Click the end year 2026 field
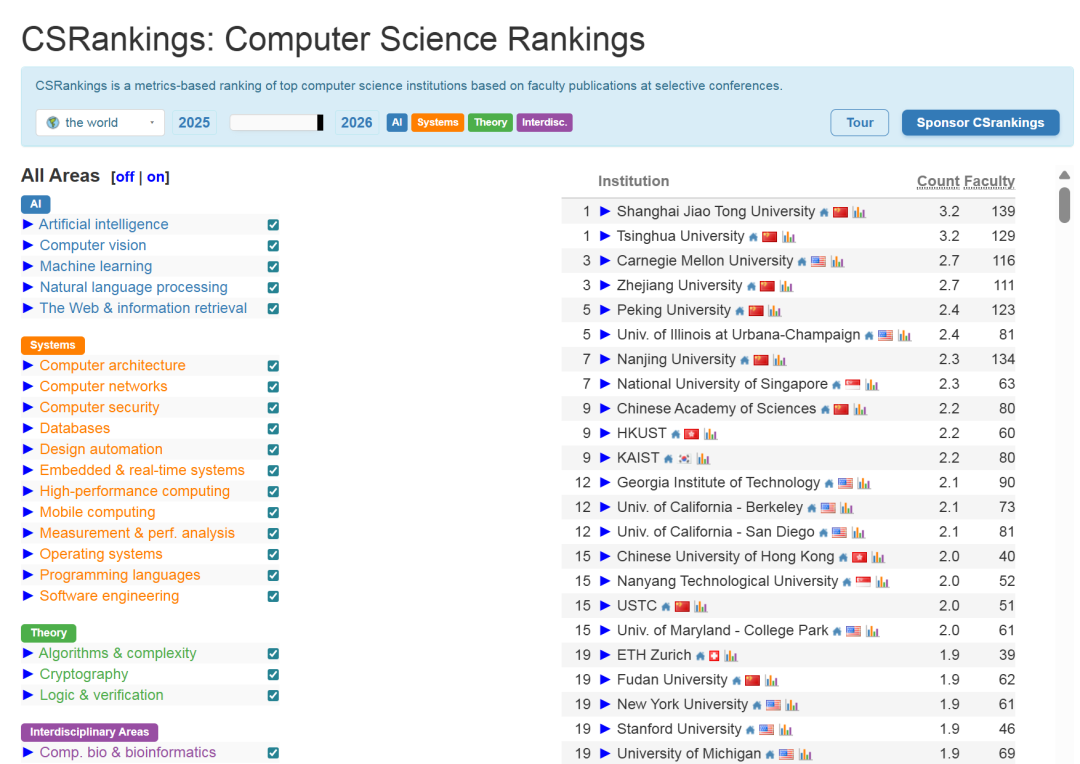Viewport: 1080px width, 764px height. point(357,123)
